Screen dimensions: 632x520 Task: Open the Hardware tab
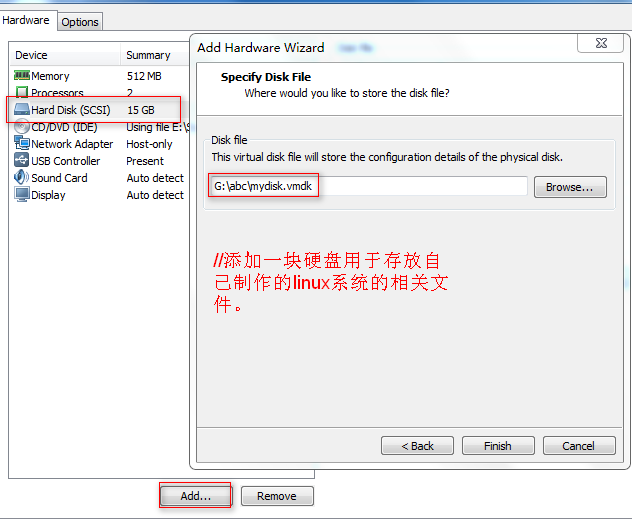point(26,20)
